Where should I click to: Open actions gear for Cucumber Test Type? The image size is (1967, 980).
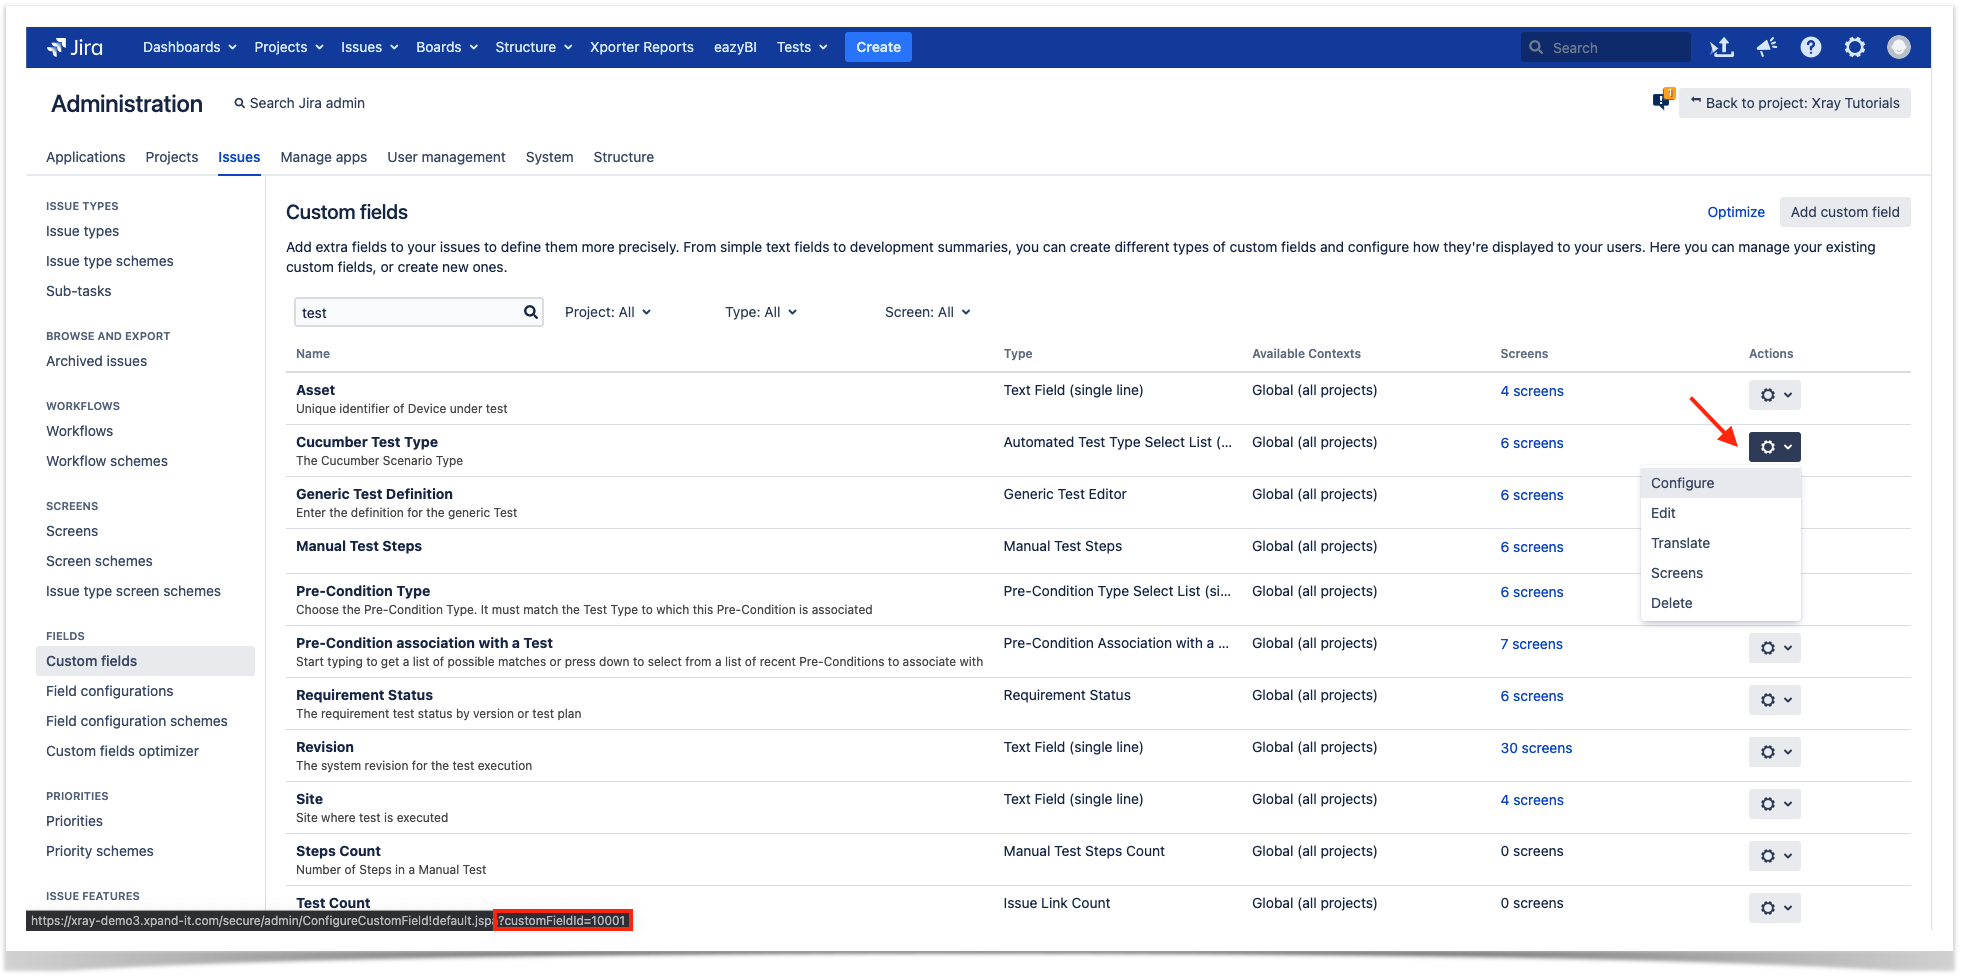1774,447
